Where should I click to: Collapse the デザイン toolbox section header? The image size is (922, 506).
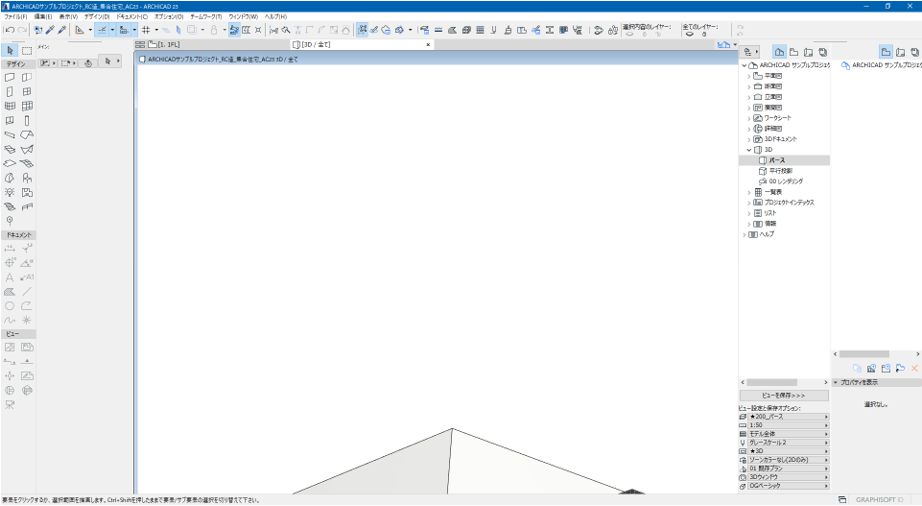click(x=18, y=64)
